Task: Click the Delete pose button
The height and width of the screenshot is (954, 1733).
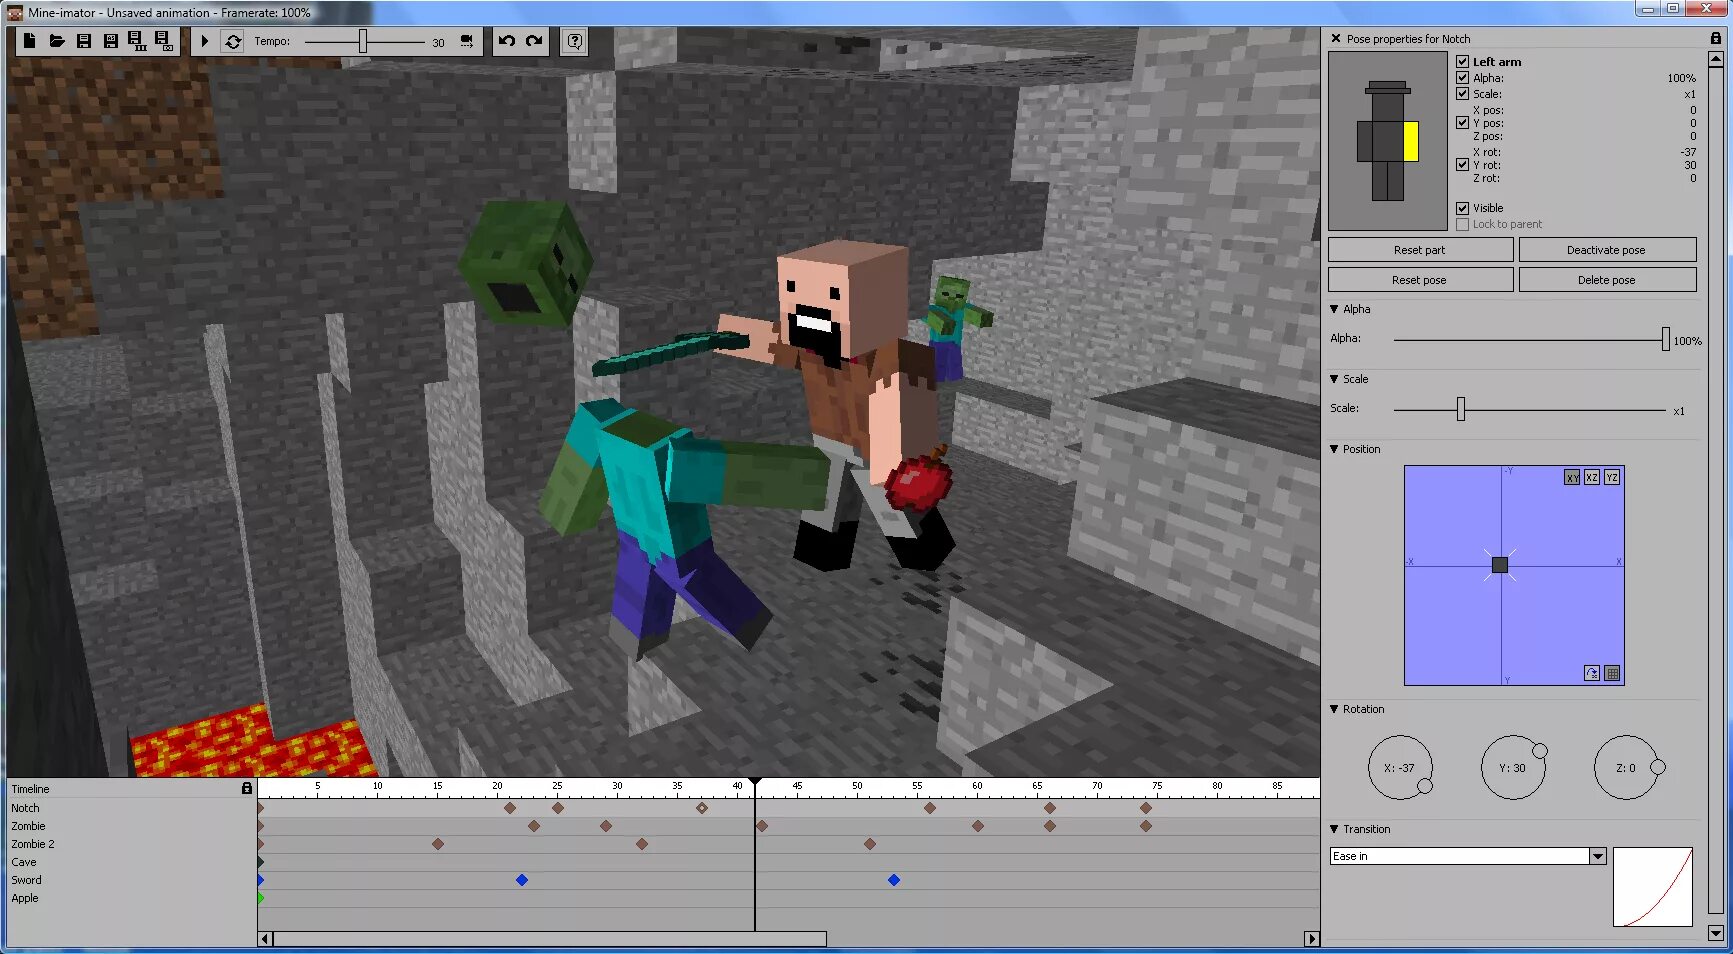Action: (x=1607, y=280)
